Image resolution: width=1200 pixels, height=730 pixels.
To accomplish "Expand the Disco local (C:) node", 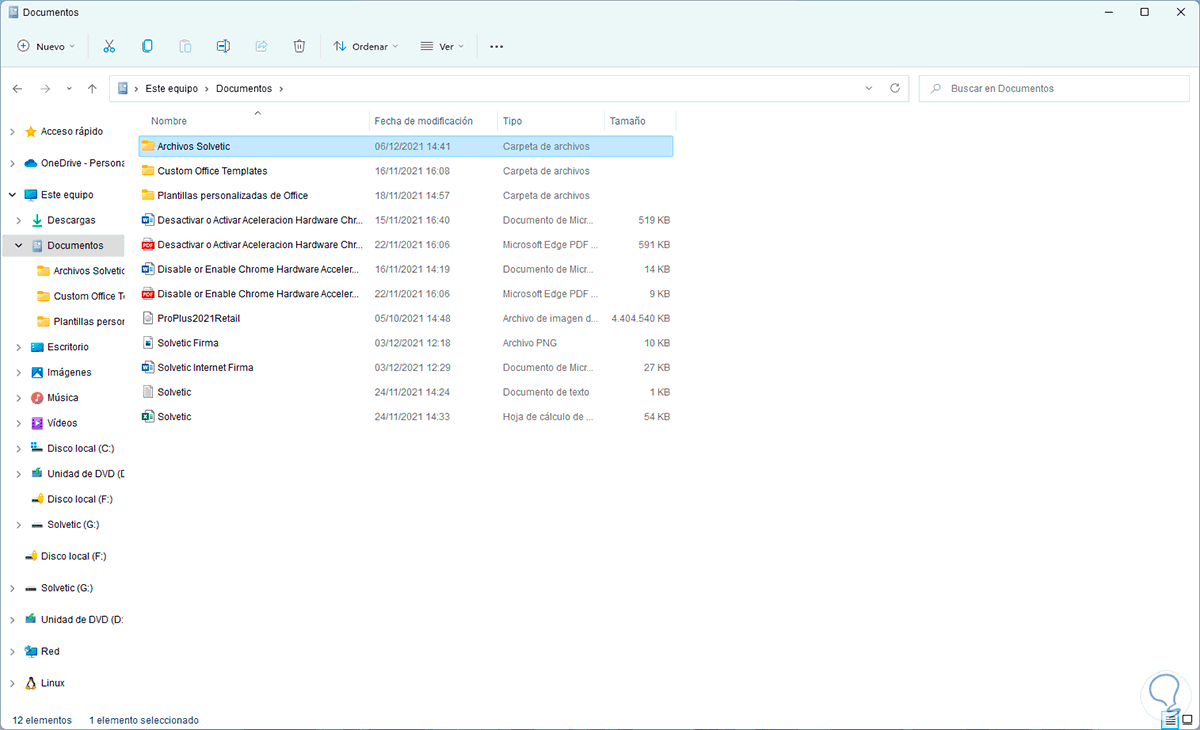I will pyautogui.click(x=19, y=448).
